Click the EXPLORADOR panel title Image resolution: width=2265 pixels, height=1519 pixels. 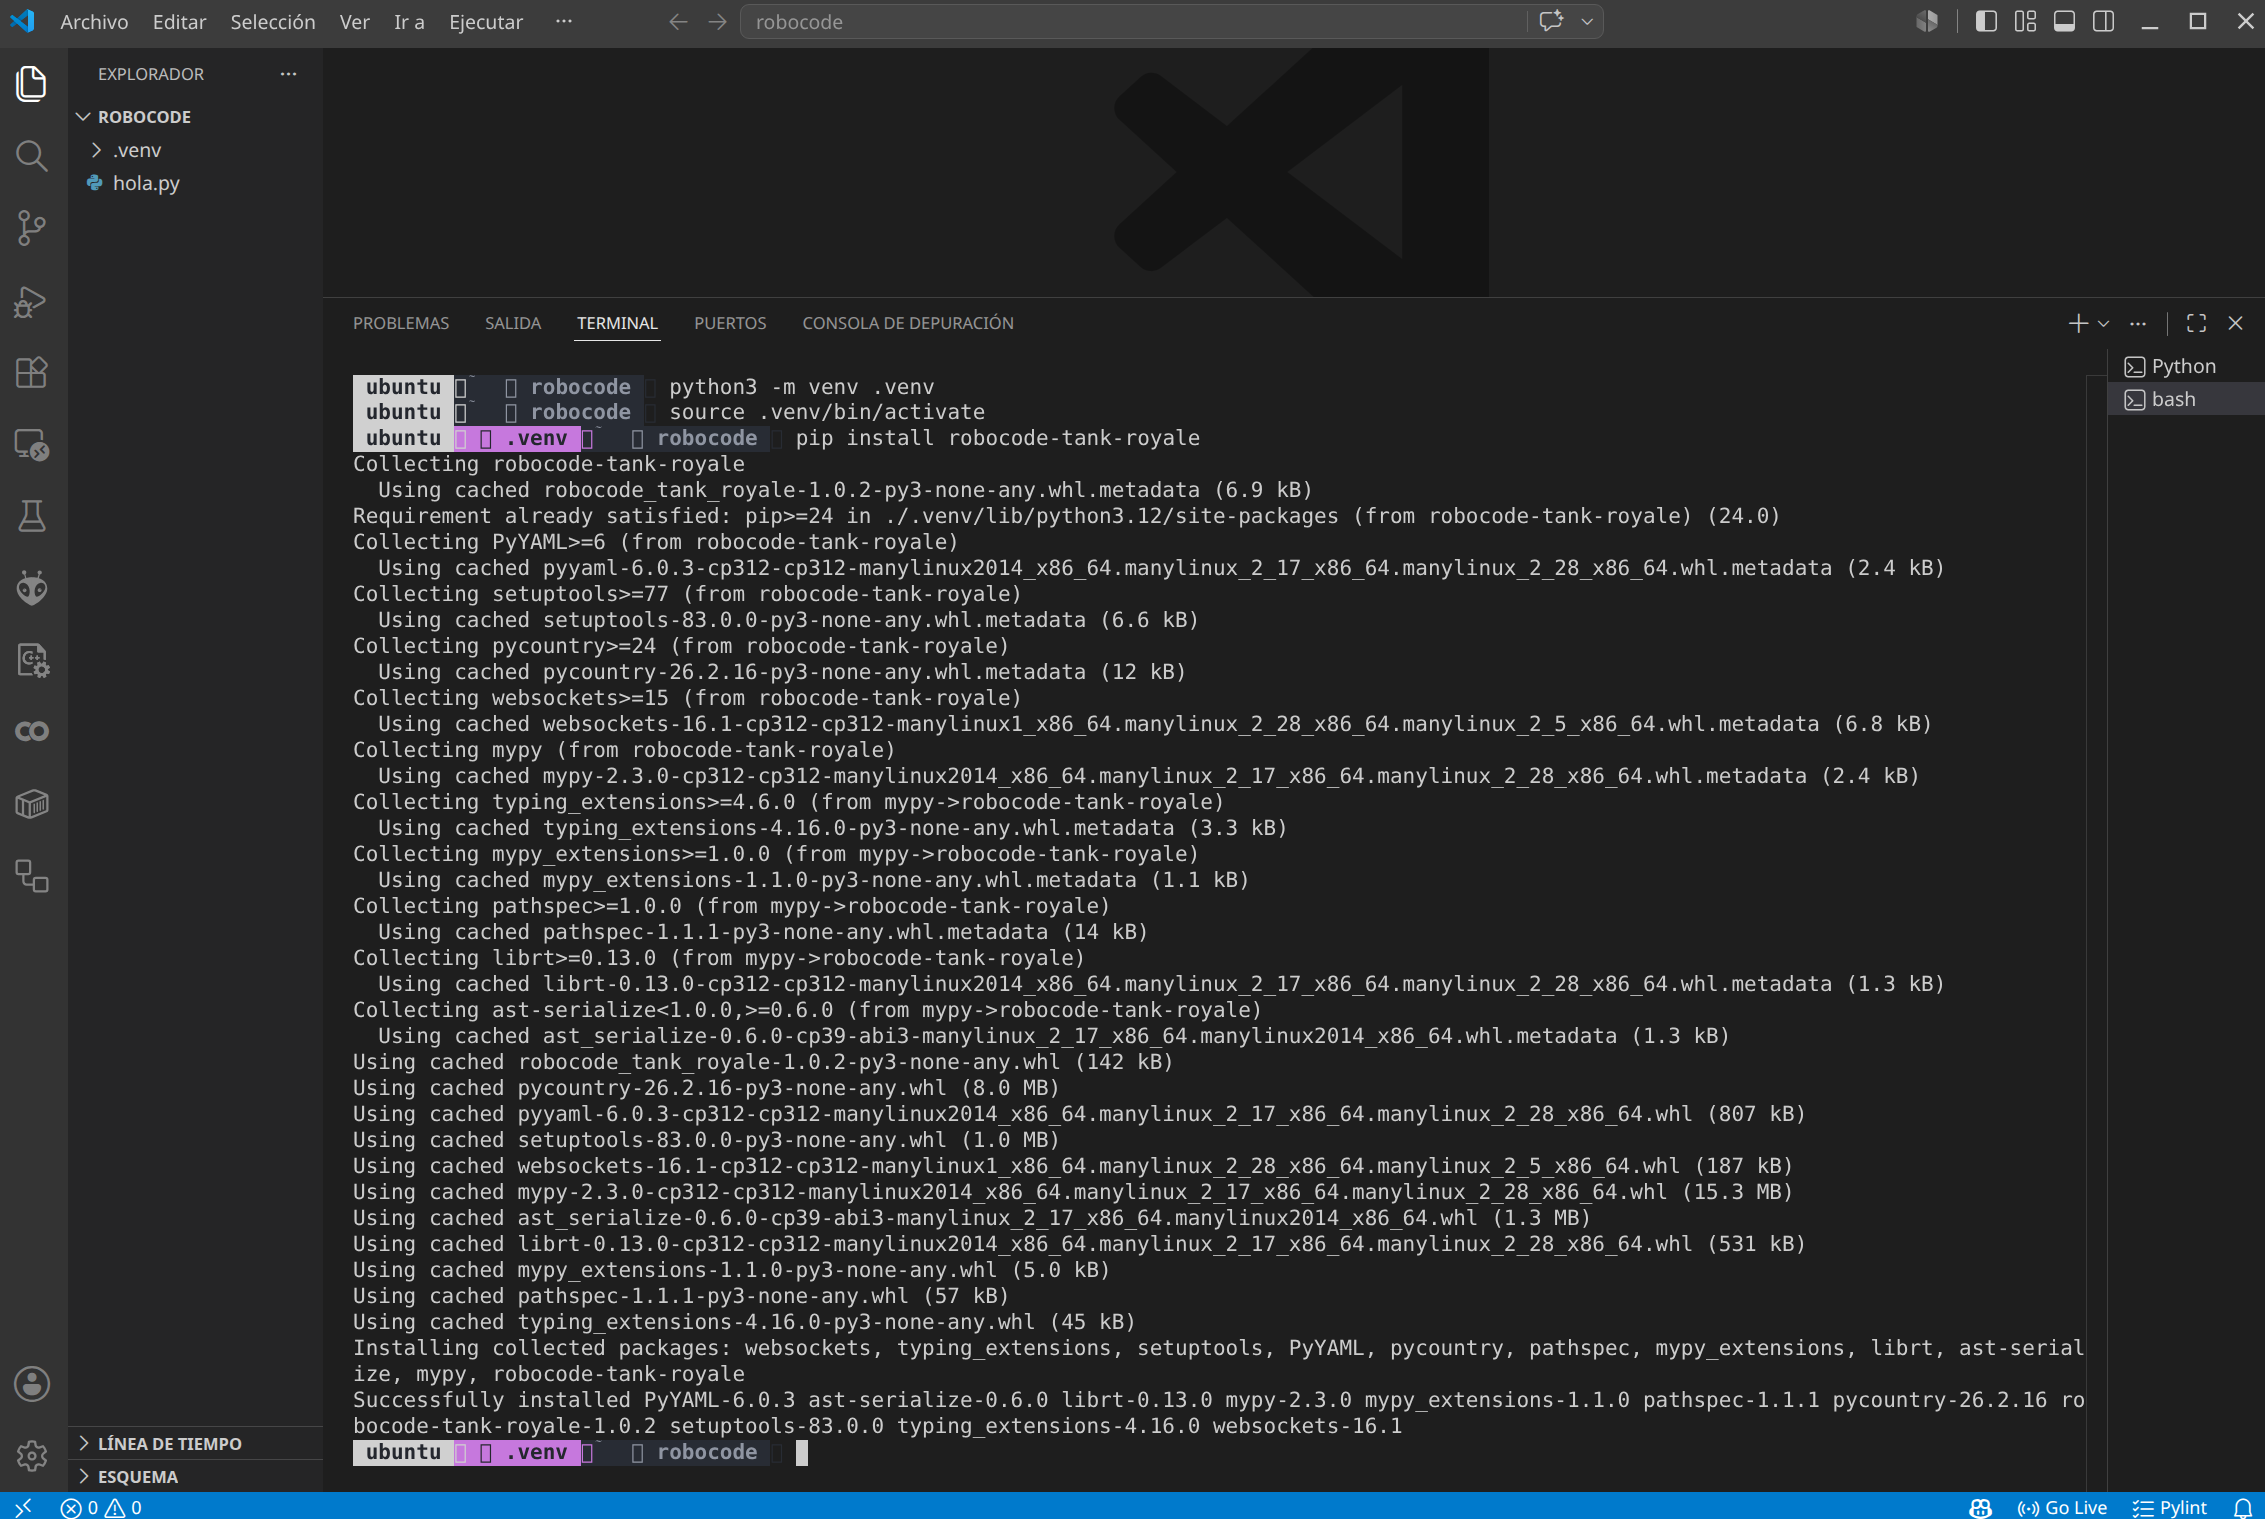tap(151, 74)
